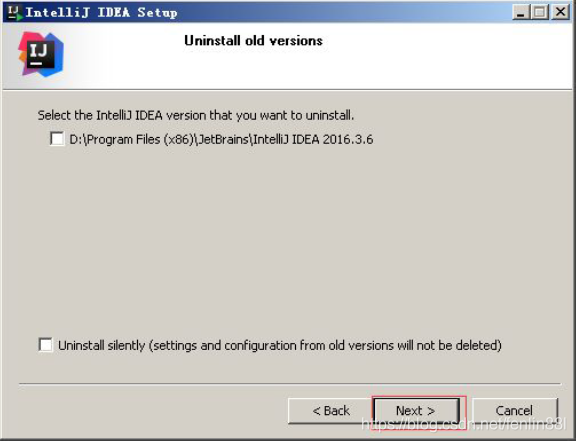Click the IntelliJ IDEA IJ logo
This screenshot has width=576, height=443.
[41, 54]
